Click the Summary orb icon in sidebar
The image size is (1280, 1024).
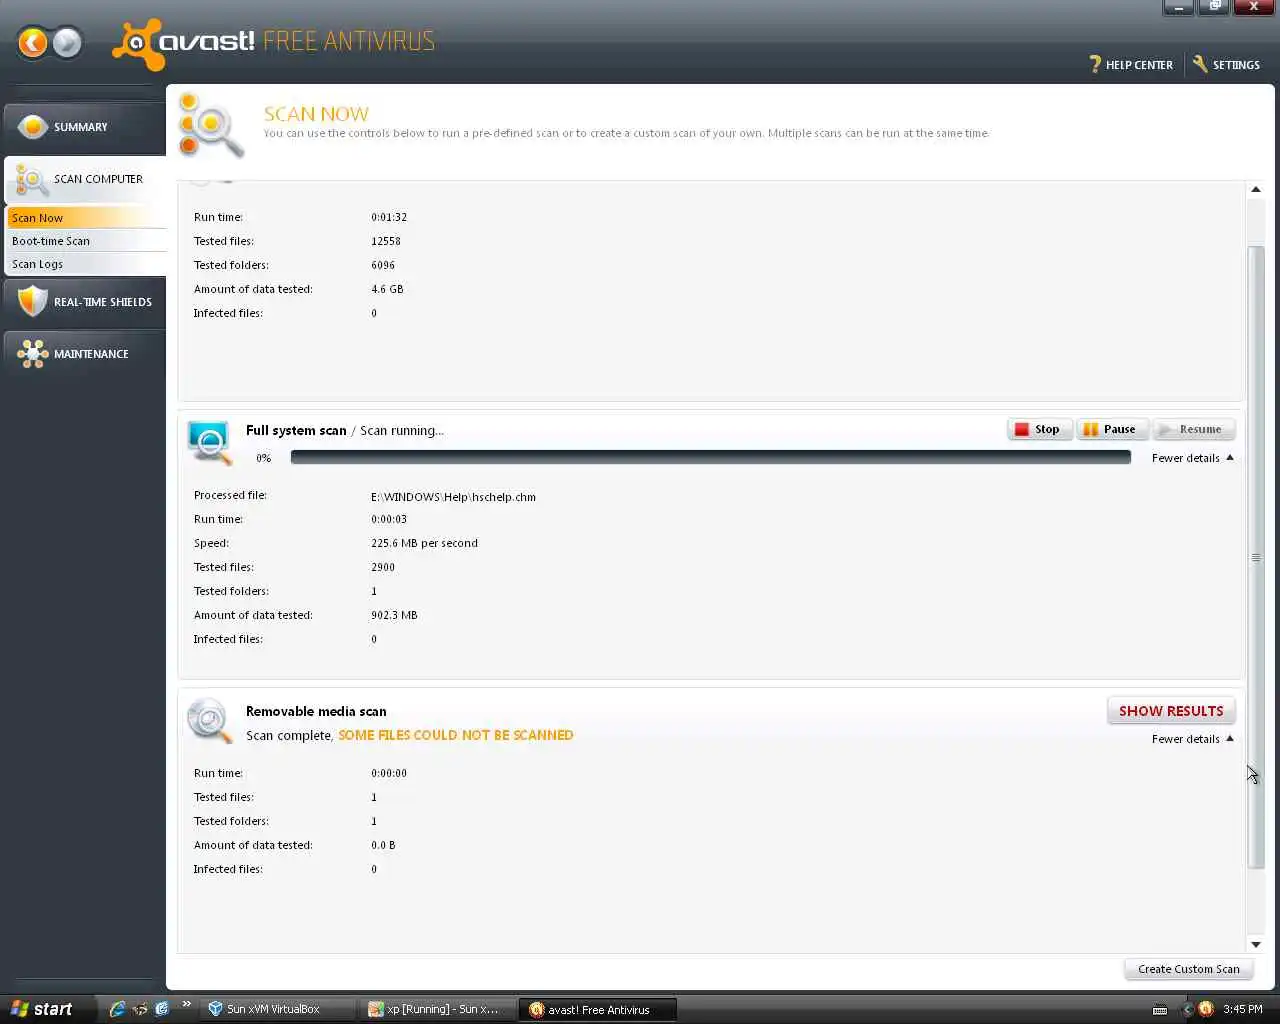pos(33,127)
